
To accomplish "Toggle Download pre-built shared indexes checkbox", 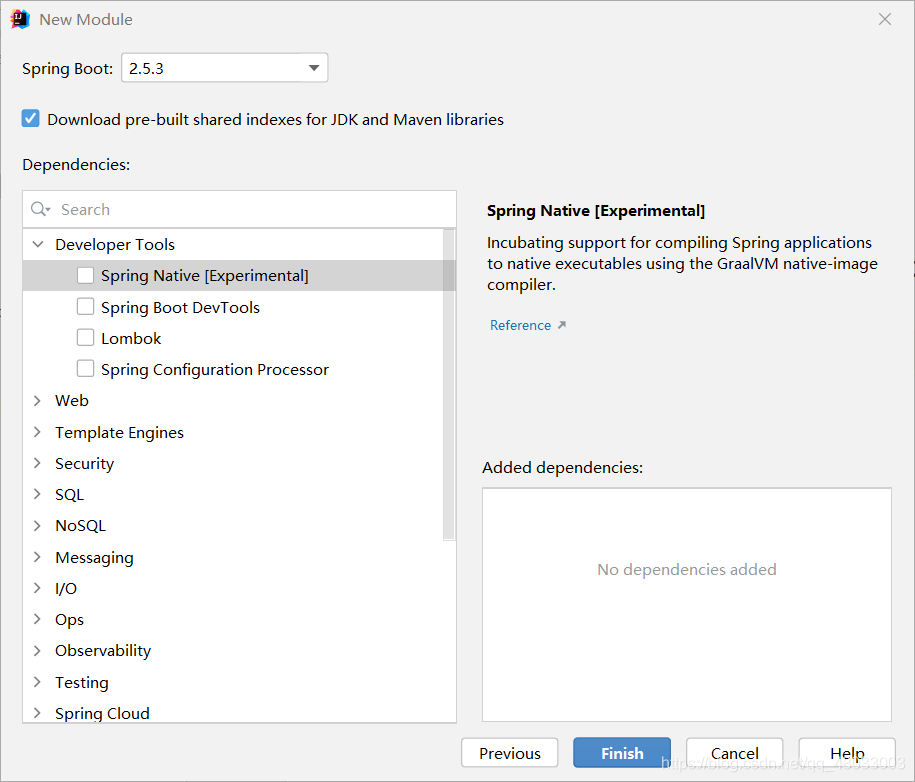I will click(x=30, y=118).
